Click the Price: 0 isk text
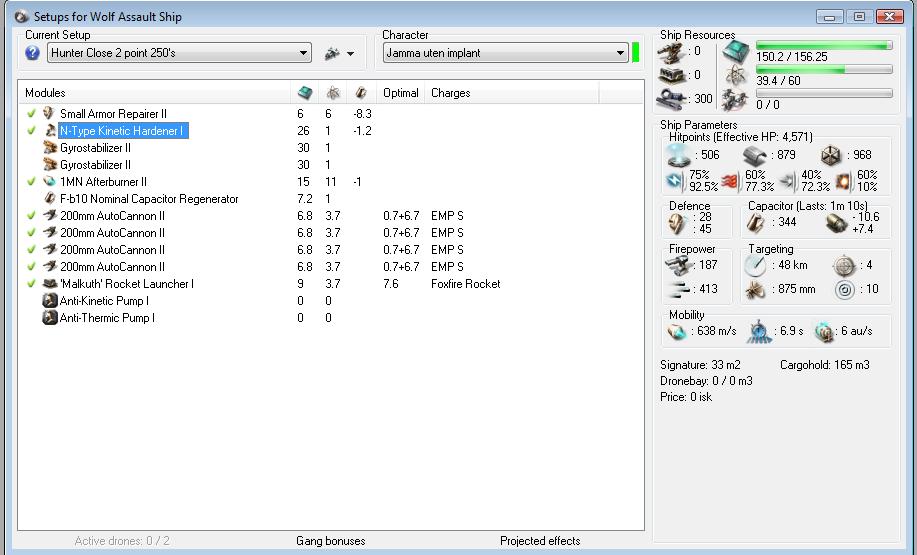 (686, 397)
